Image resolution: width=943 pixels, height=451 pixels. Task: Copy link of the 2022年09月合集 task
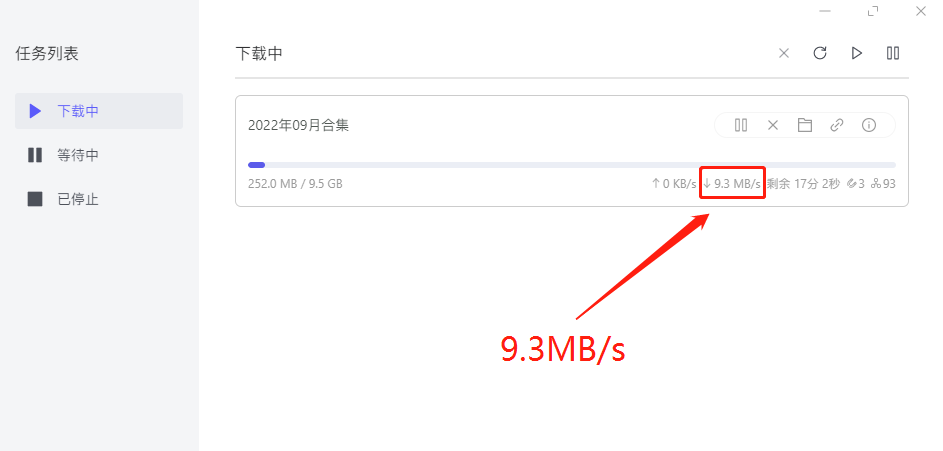tap(837, 125)
